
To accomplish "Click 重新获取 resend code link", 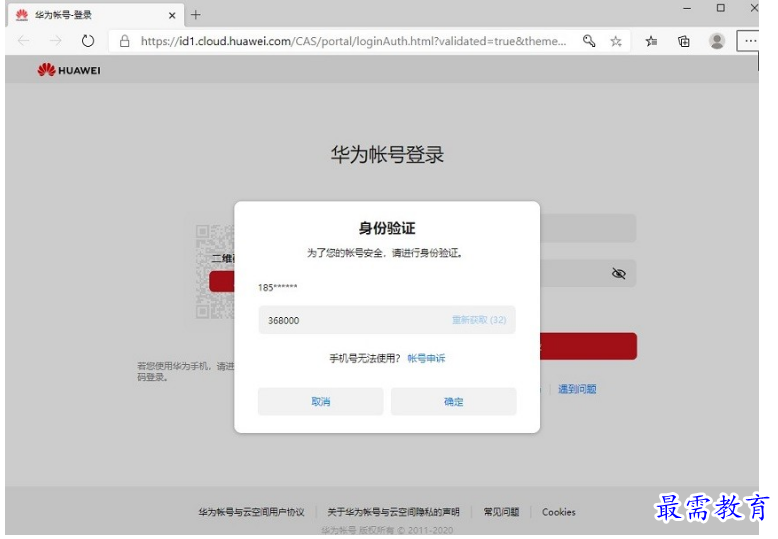I will (x=479, y=320).
